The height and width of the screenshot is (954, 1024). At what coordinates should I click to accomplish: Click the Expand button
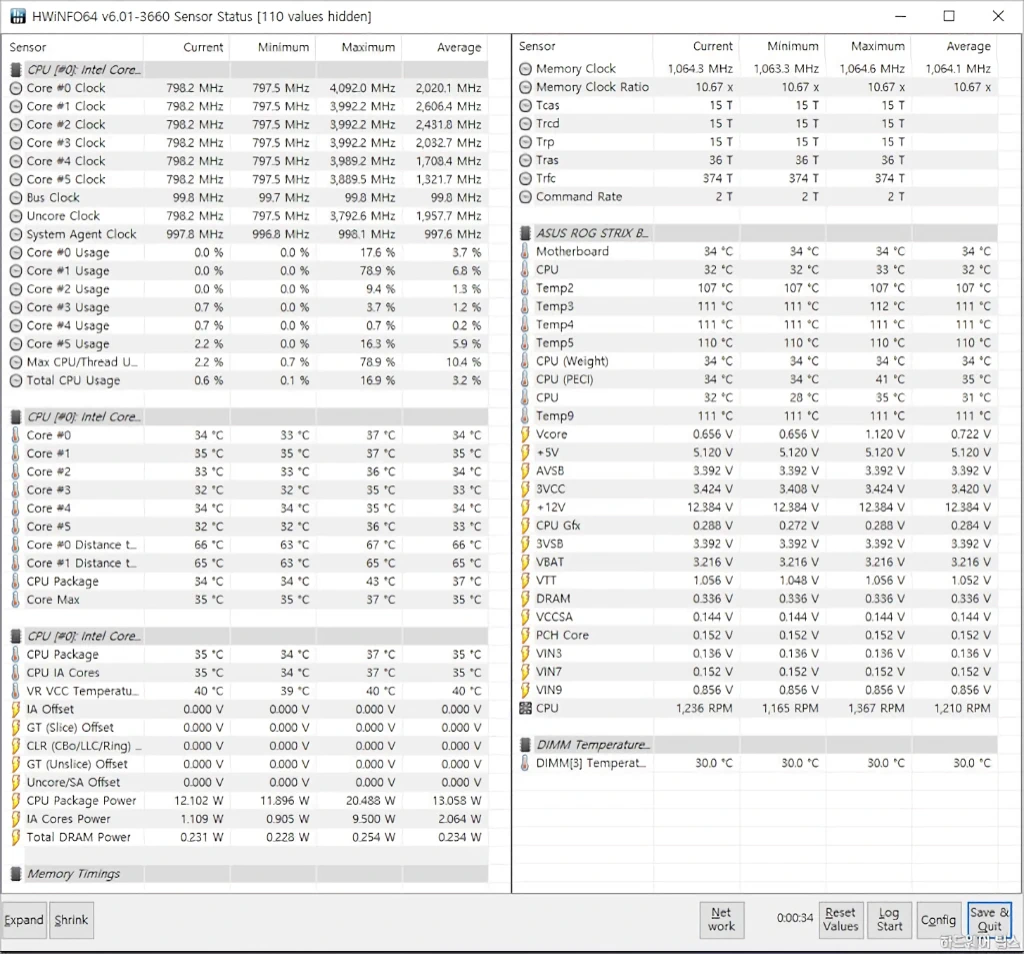24,920
